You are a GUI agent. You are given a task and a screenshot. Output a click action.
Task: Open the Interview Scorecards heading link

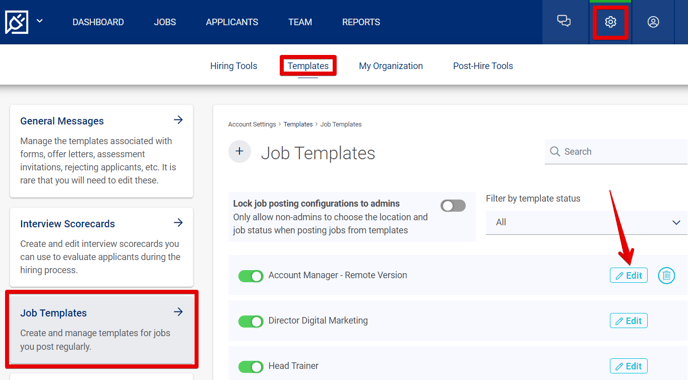[68, 224]
